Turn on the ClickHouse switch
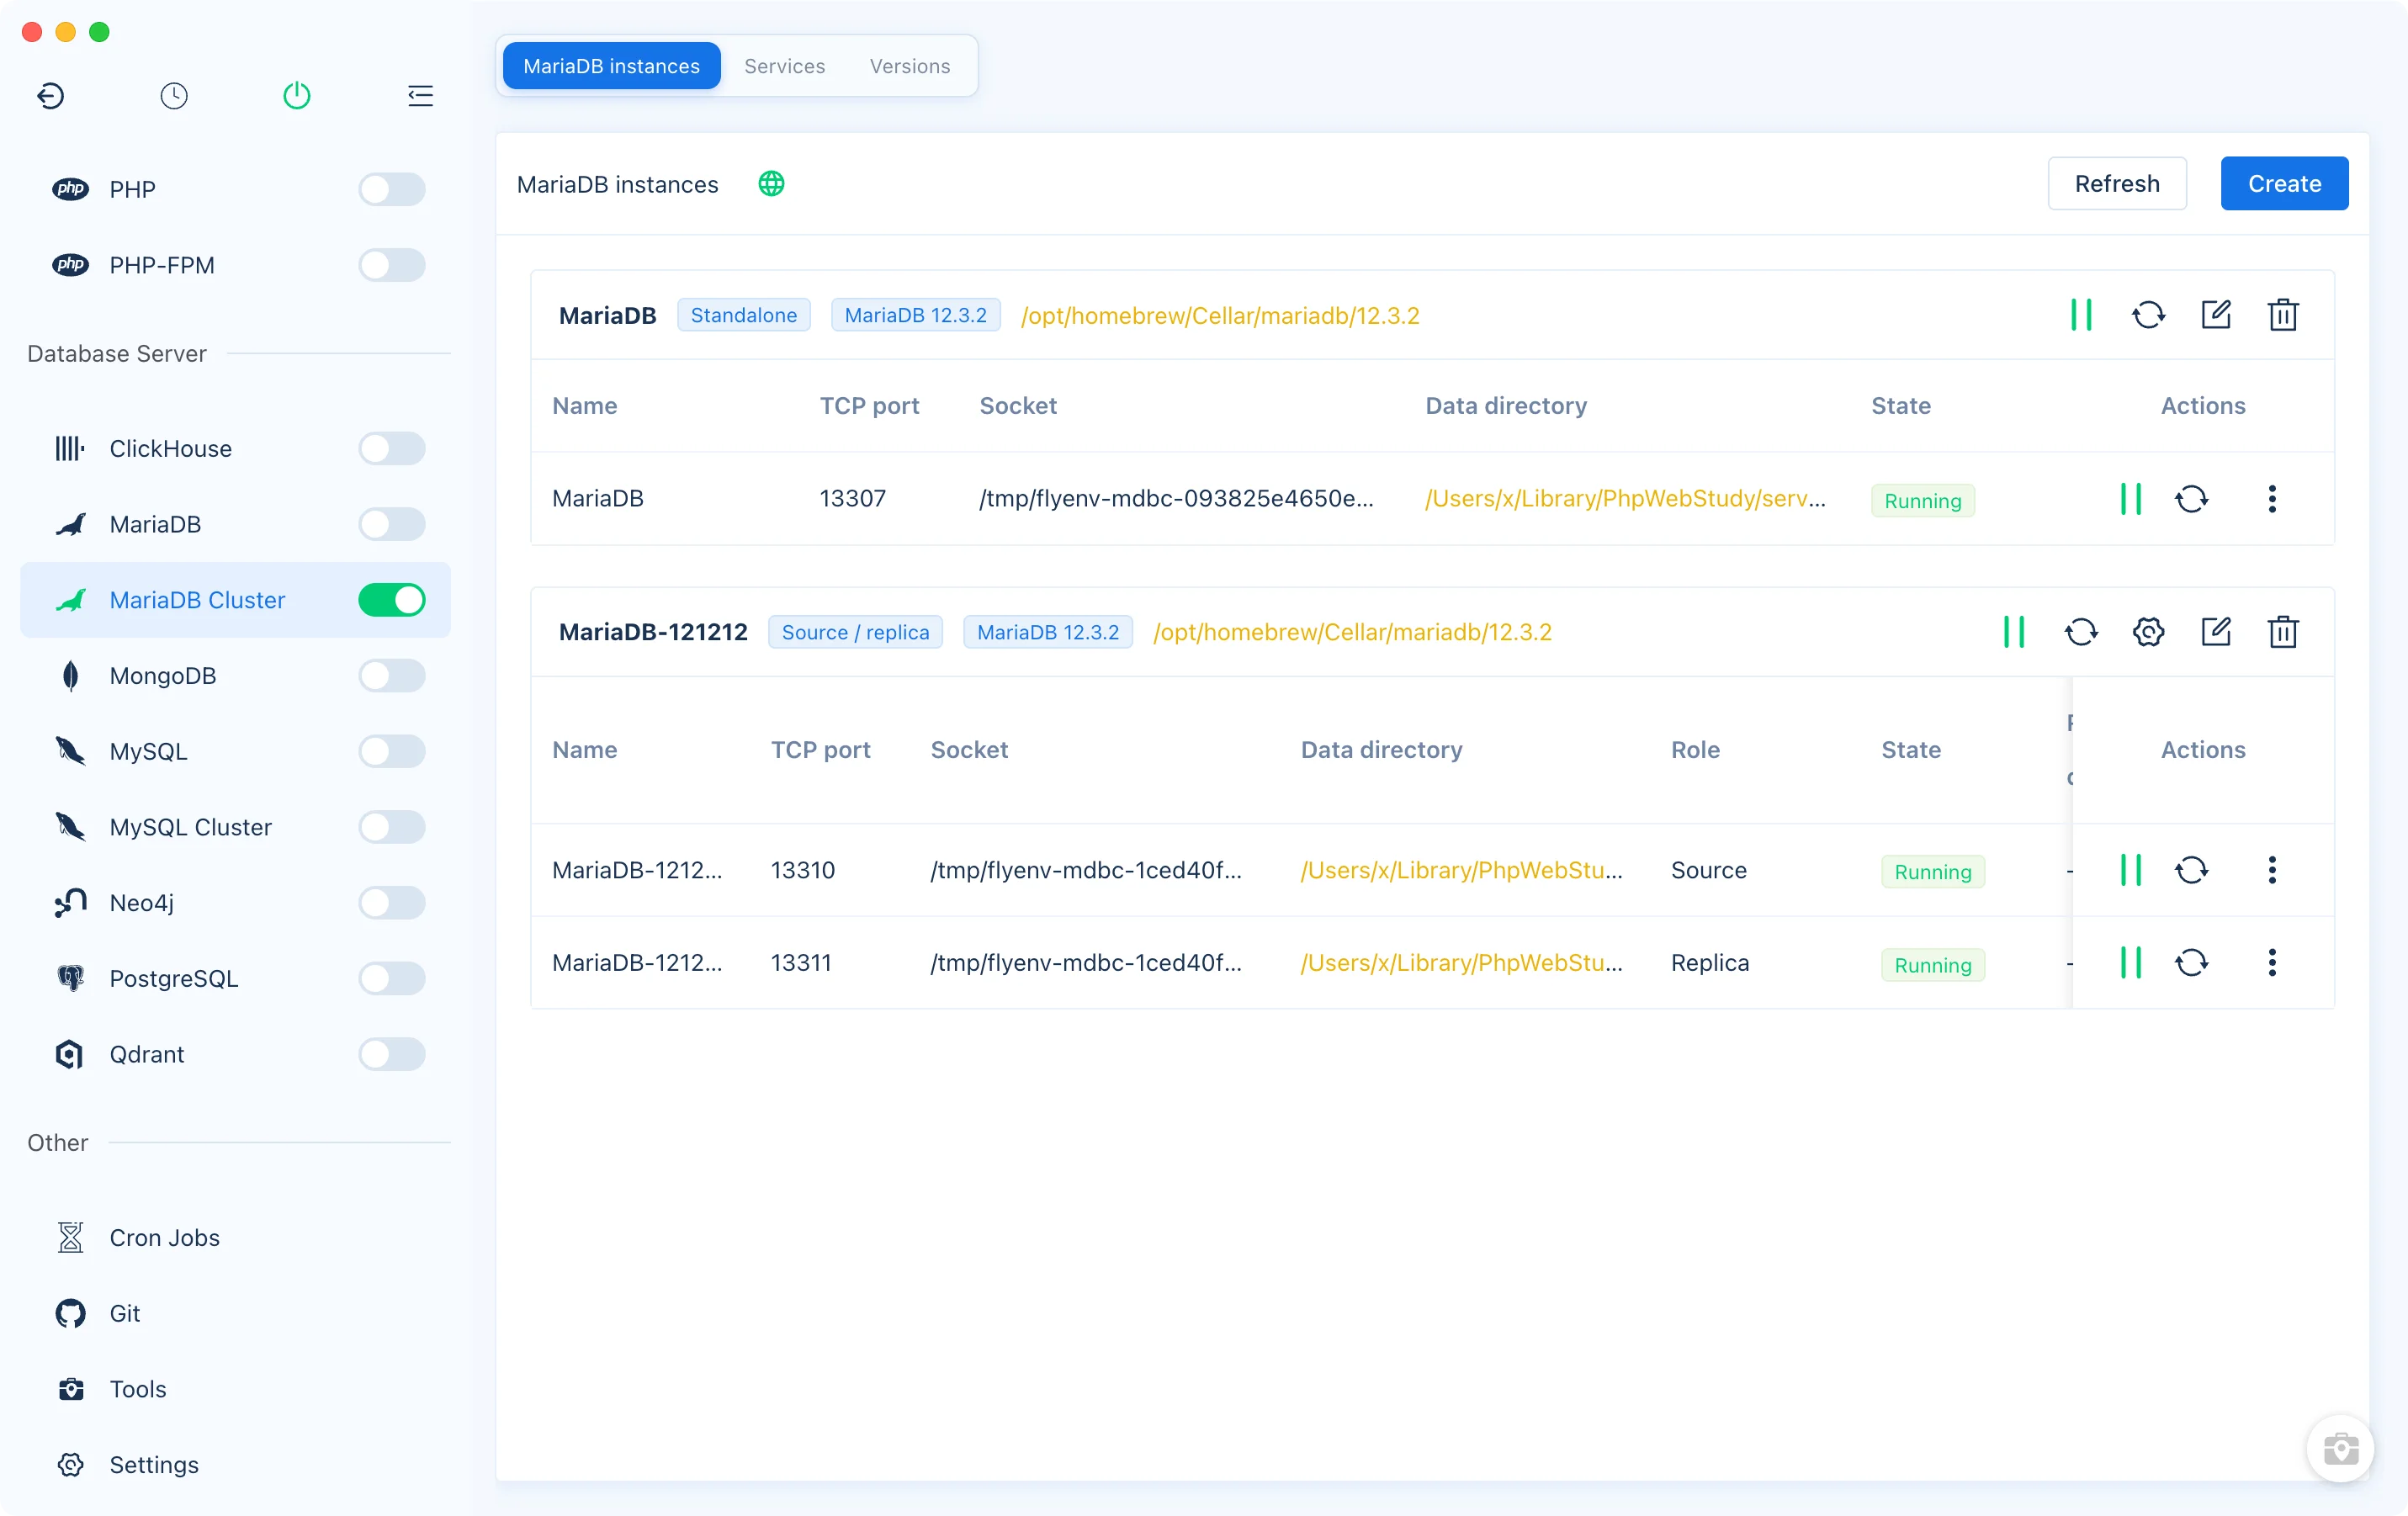Image resolution: width=2408 pixels, height=1516 pixels. (x=392, y=449)
